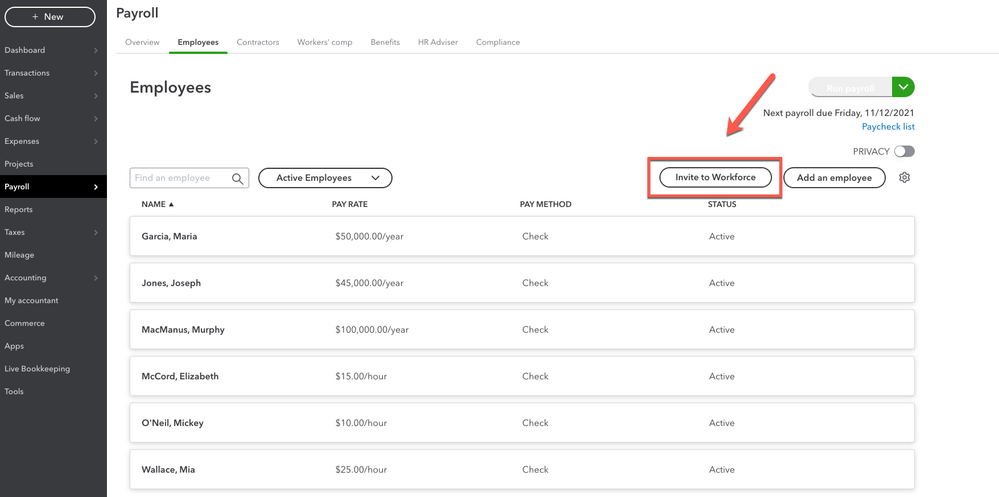Expand the Transactions sidebar chevron
This screenshot has height=497, width=999.
pos(96,73)
